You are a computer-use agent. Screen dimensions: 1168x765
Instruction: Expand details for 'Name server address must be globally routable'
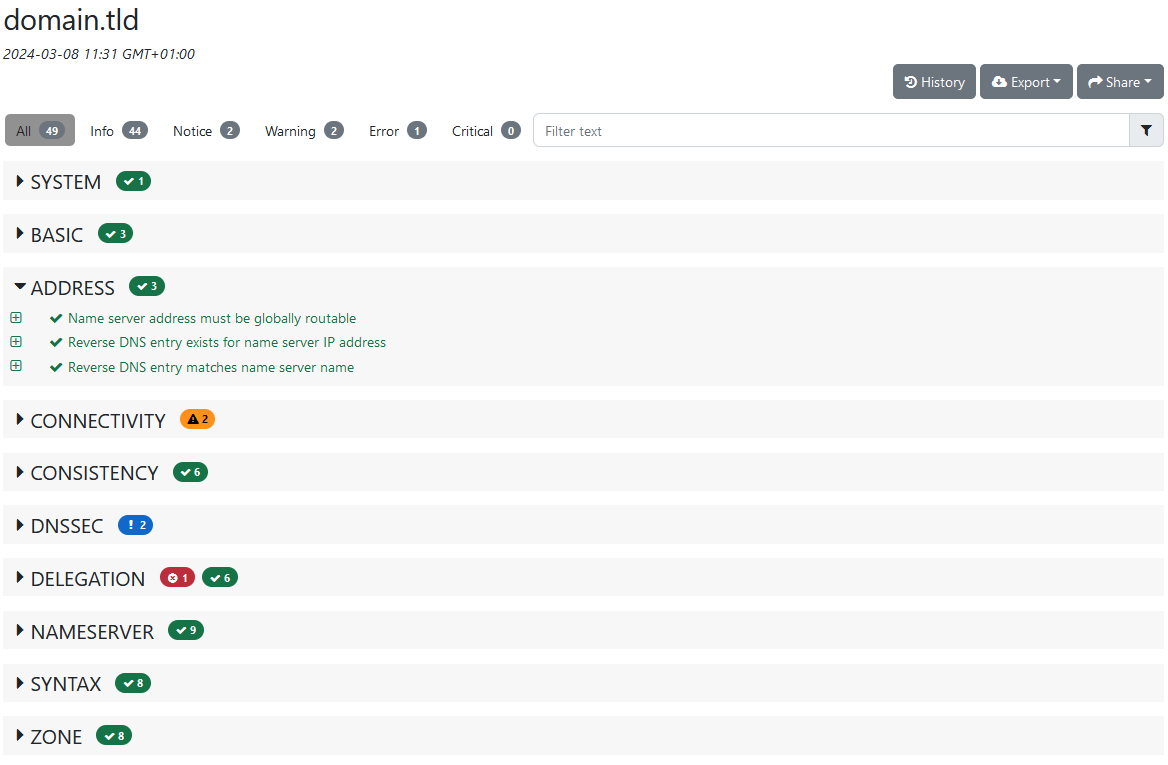(x=16, y=317)
